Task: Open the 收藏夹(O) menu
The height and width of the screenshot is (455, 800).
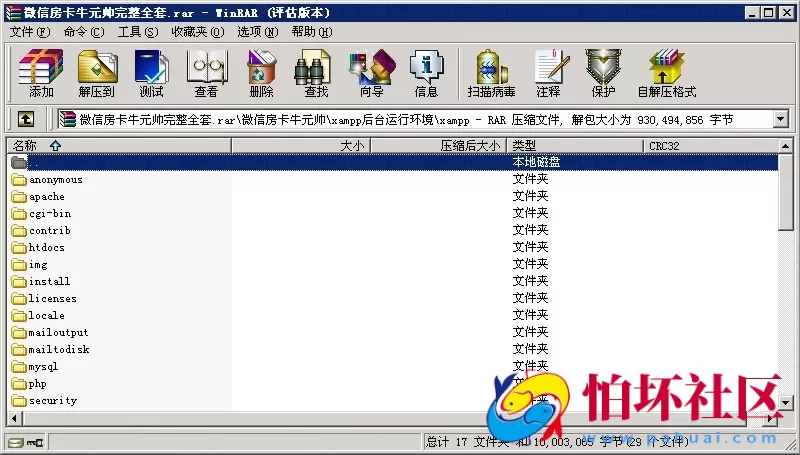Action: tap(197, 32)
